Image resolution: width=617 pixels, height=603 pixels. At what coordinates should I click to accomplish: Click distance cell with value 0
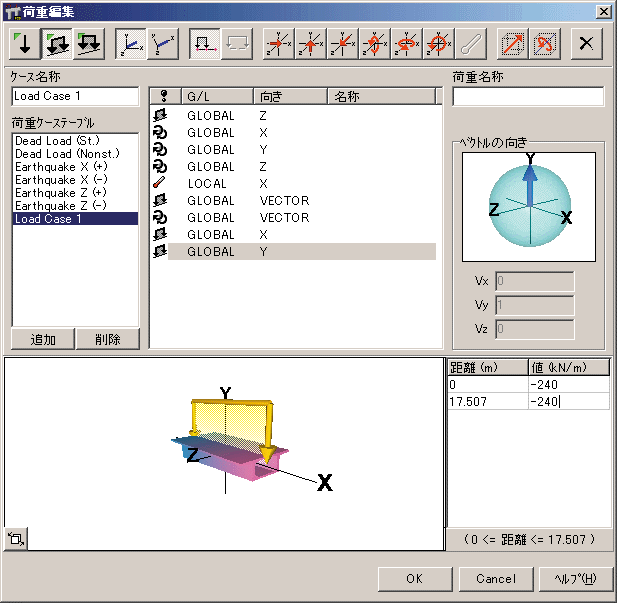point(488,384)
